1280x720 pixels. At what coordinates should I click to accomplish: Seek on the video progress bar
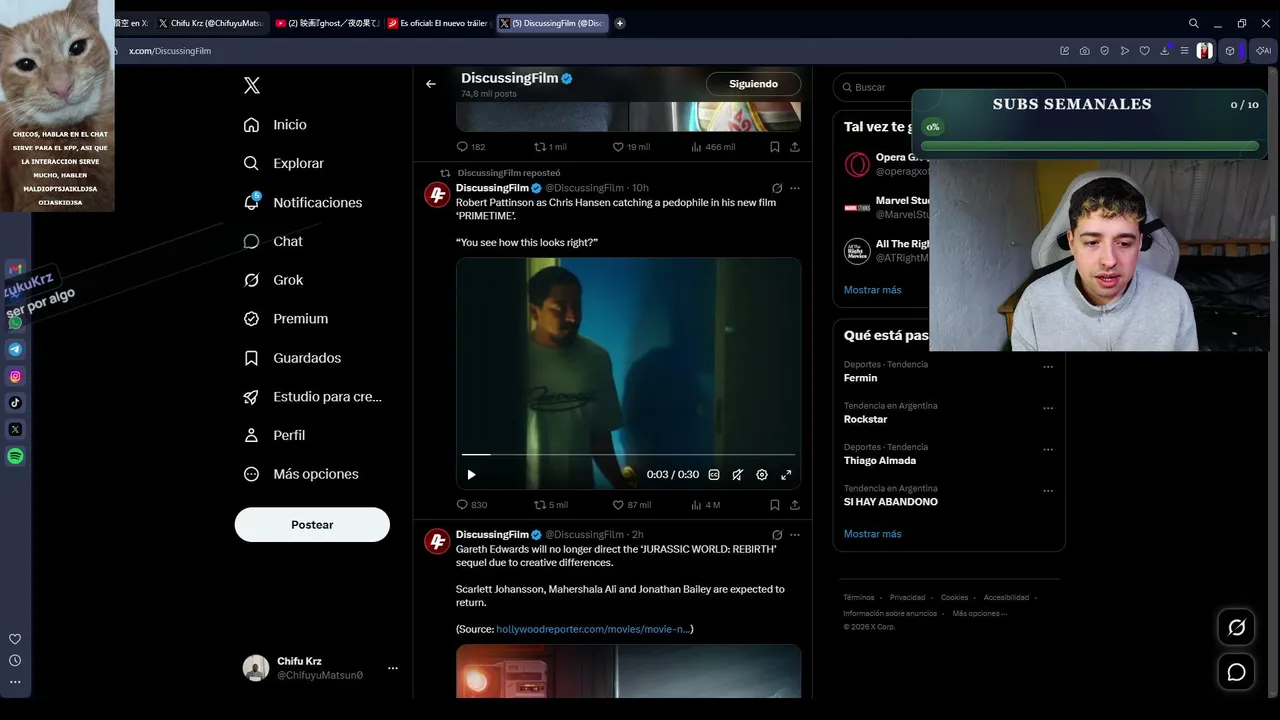[x=628, y=455]
